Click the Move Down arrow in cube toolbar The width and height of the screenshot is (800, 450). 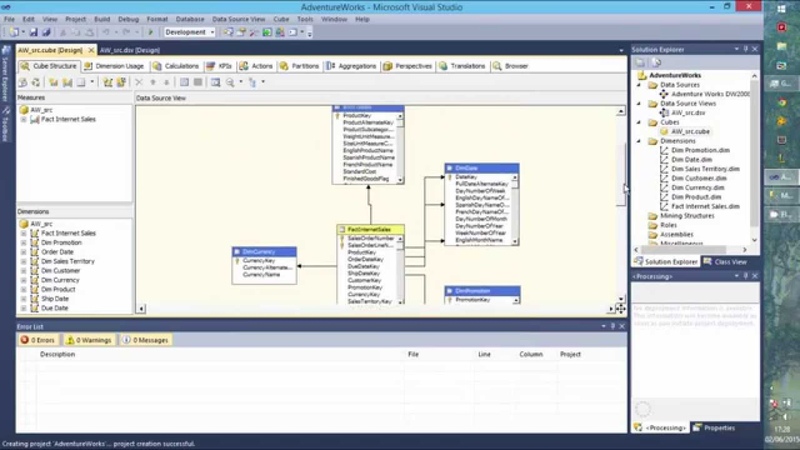point(166,82)
